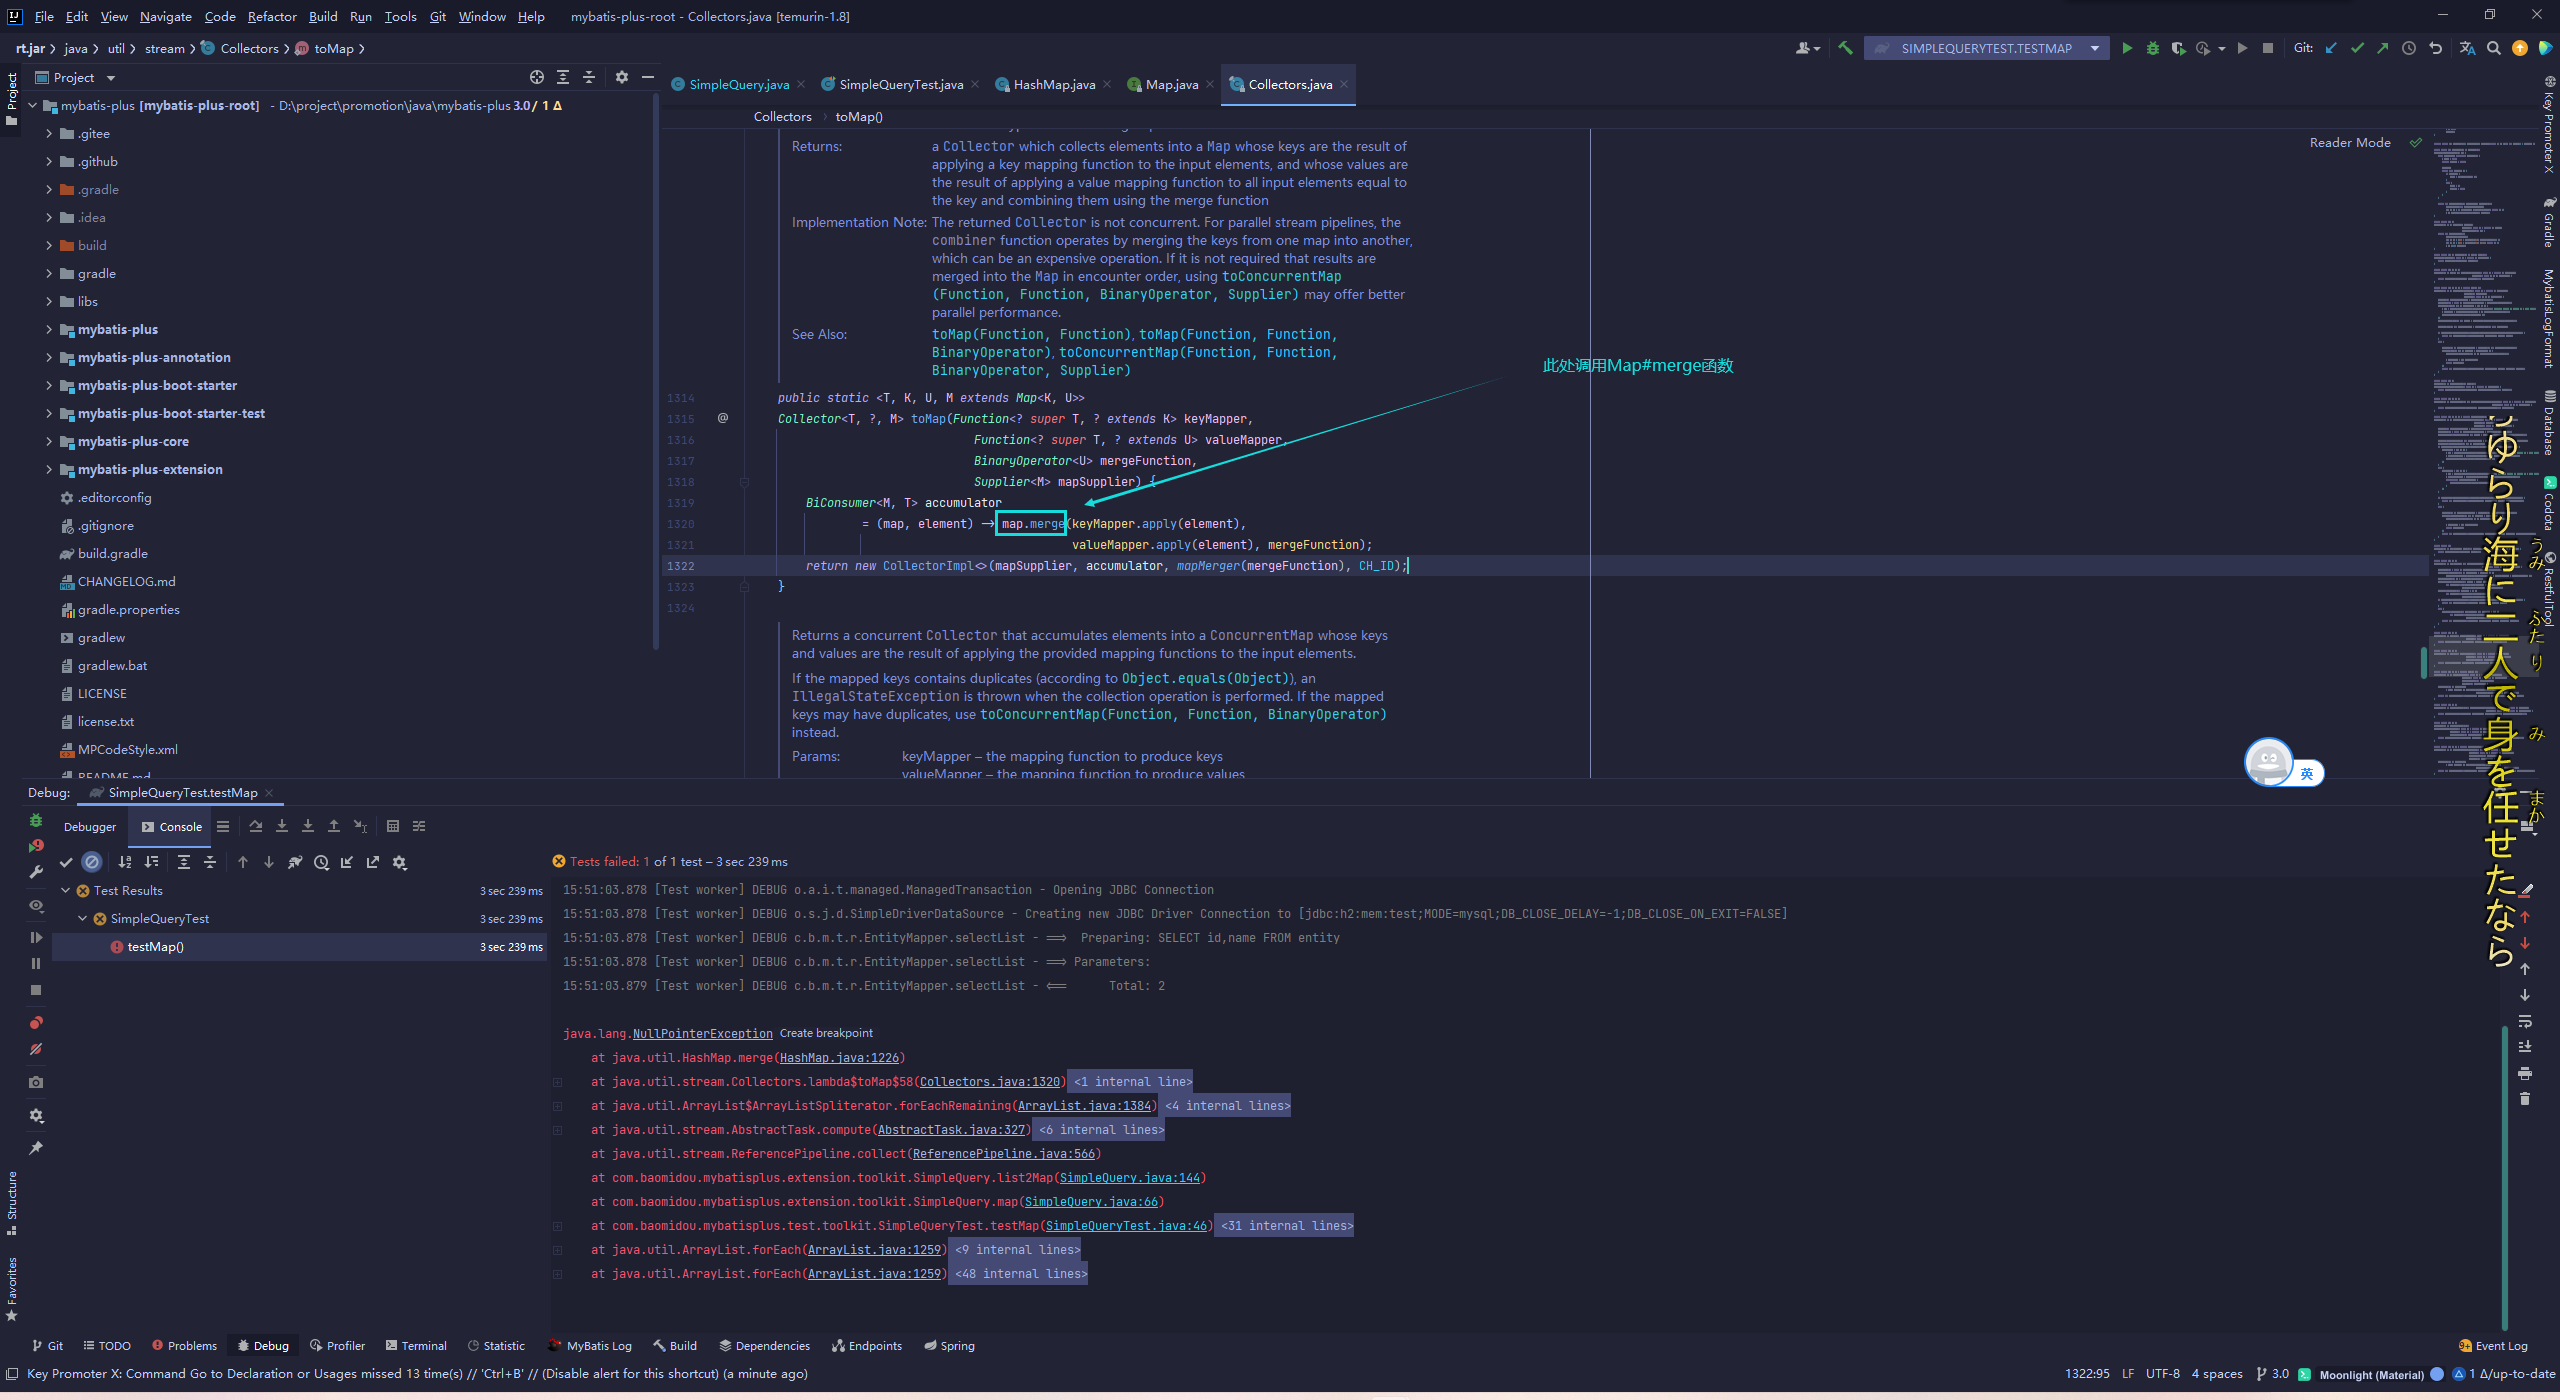Toggle Mute Breakpoints in debug sidebar
The image size is (2560, 1400).
coord(36,1049)
